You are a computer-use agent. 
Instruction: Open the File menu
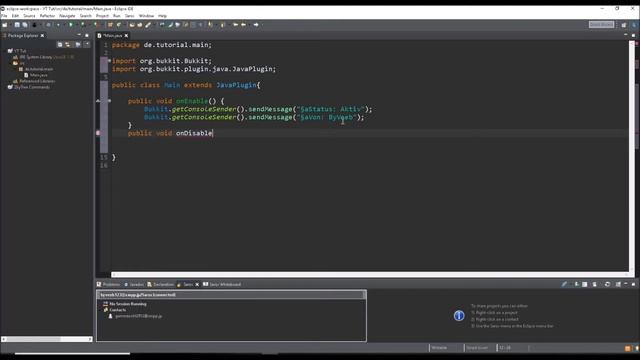4,16
